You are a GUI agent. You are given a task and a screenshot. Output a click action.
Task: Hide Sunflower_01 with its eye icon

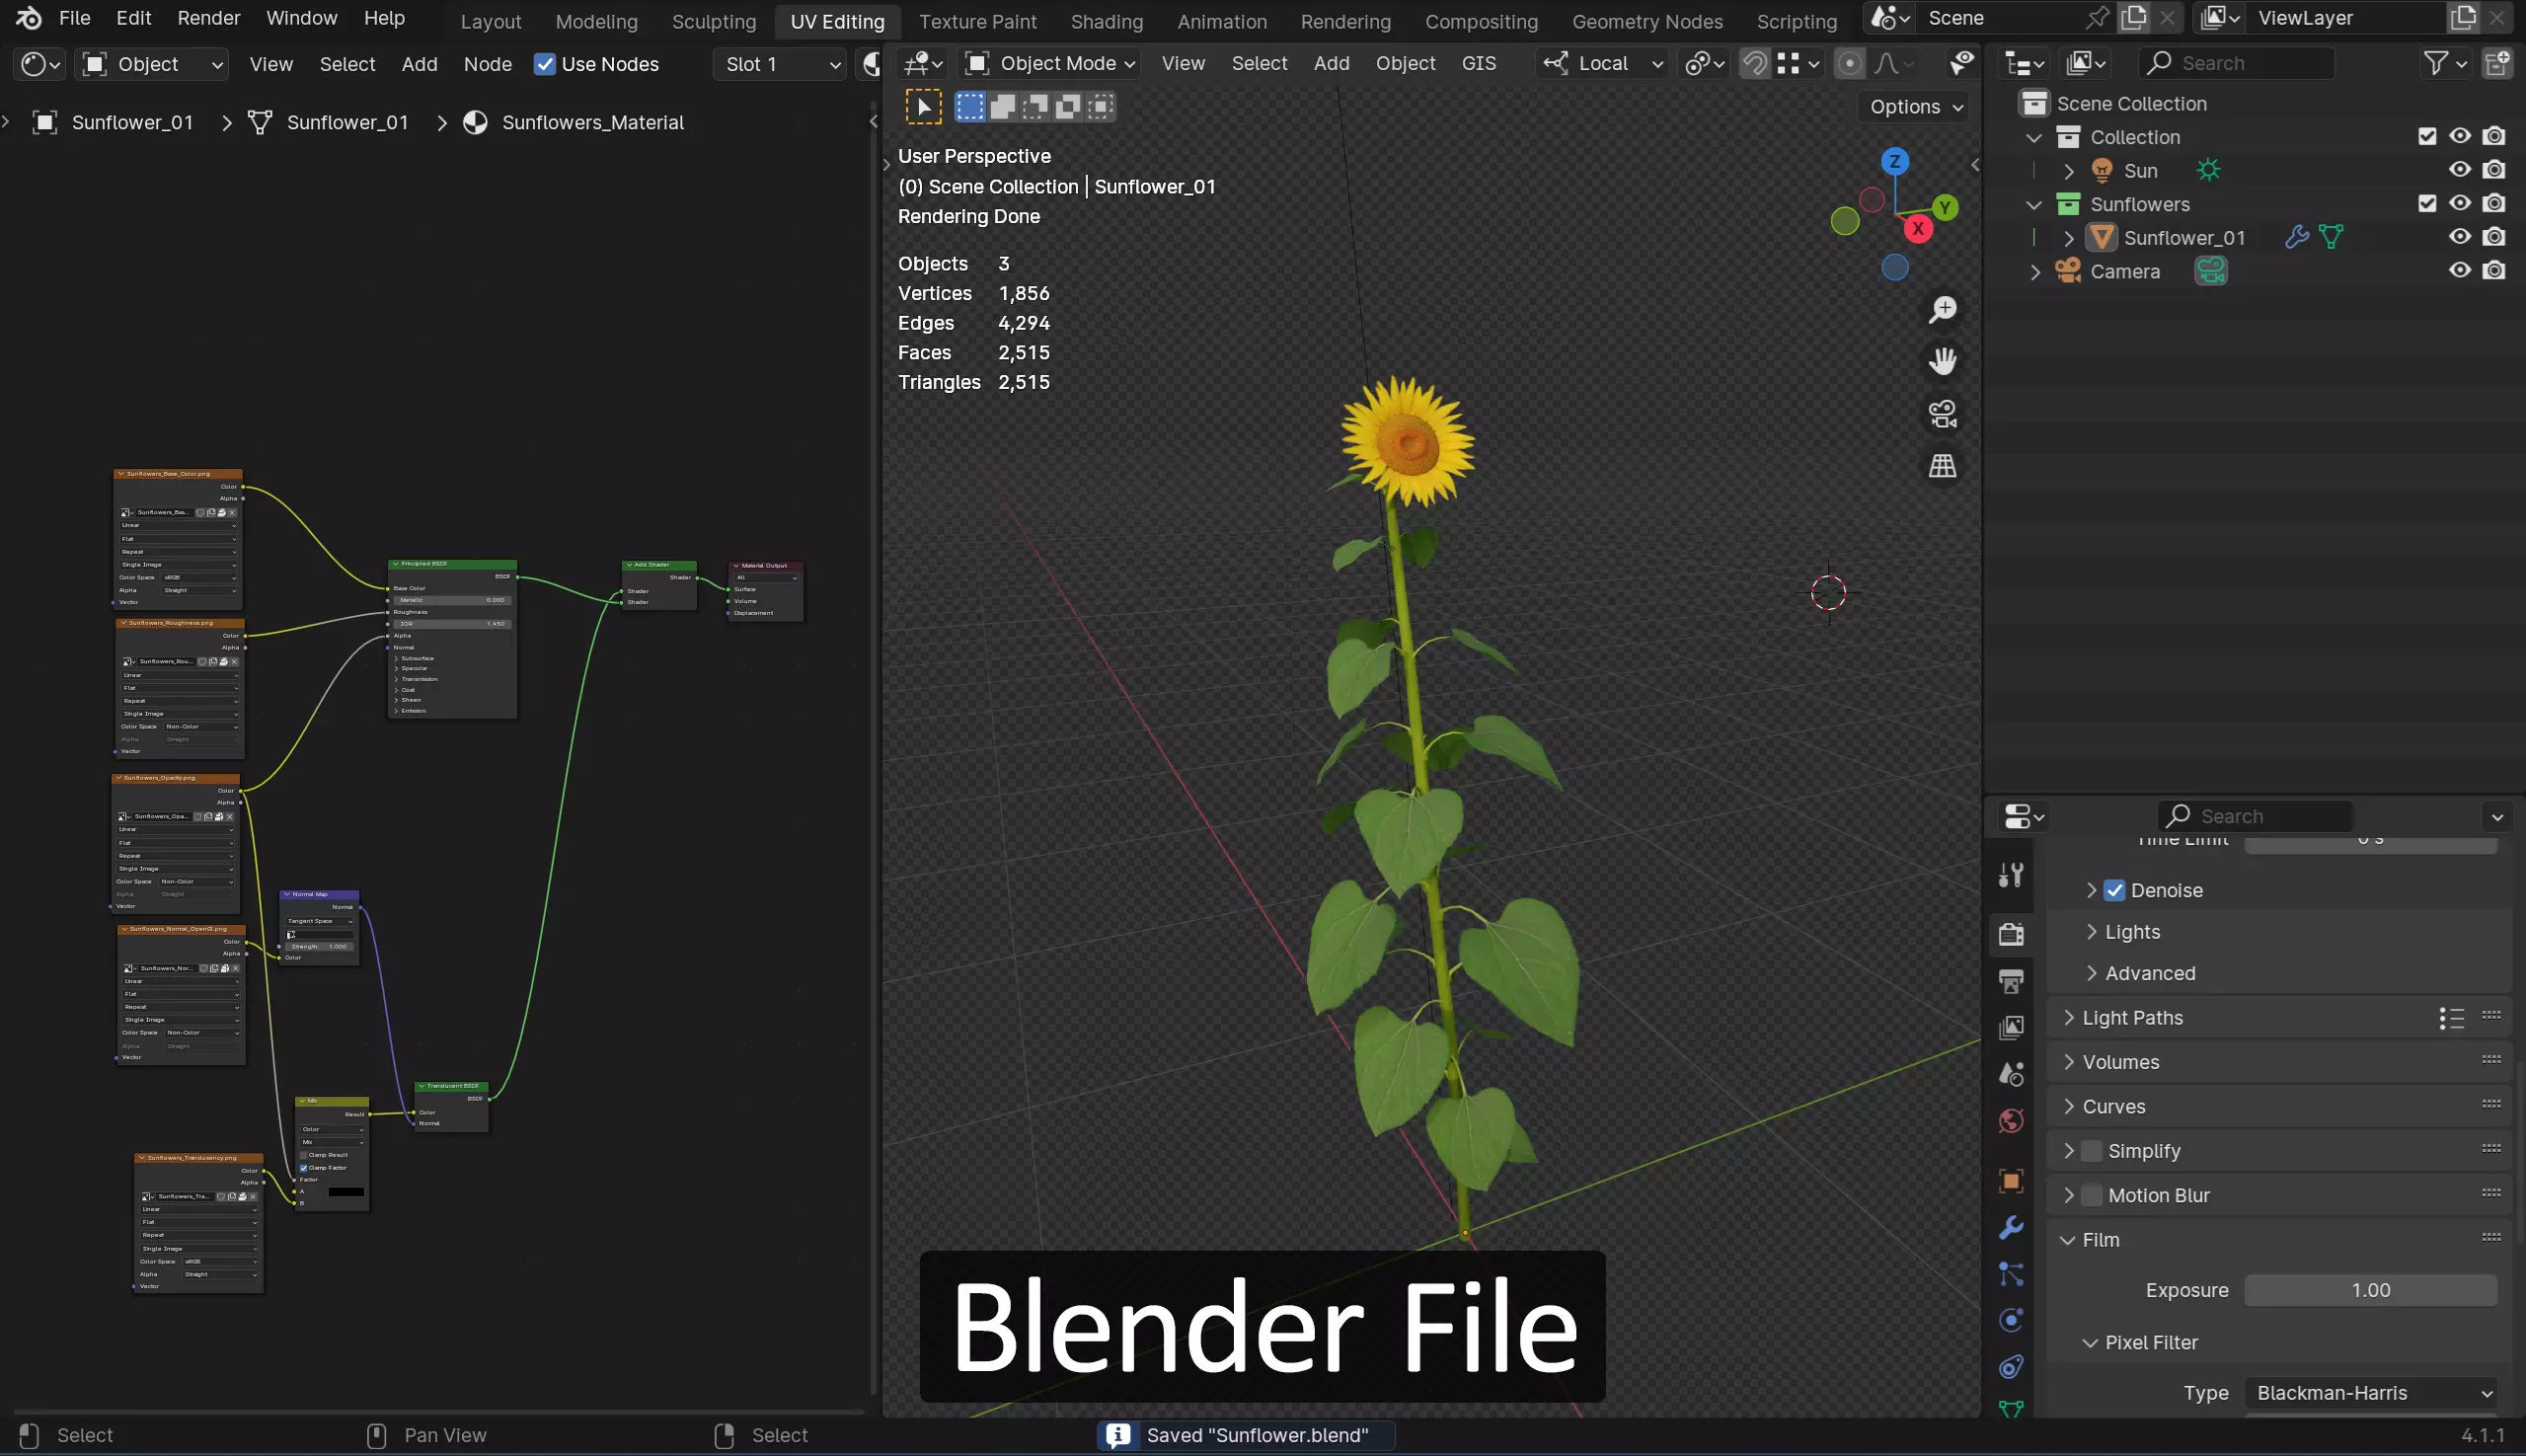2460,237
